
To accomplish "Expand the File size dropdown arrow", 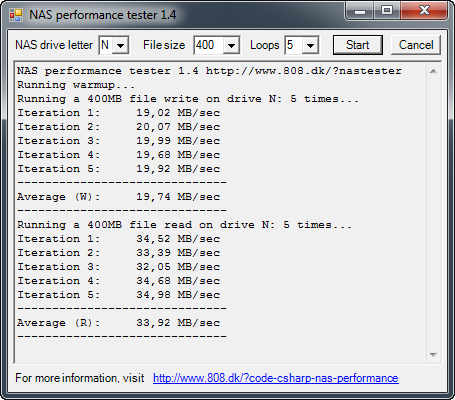I will tap(231, 45).
